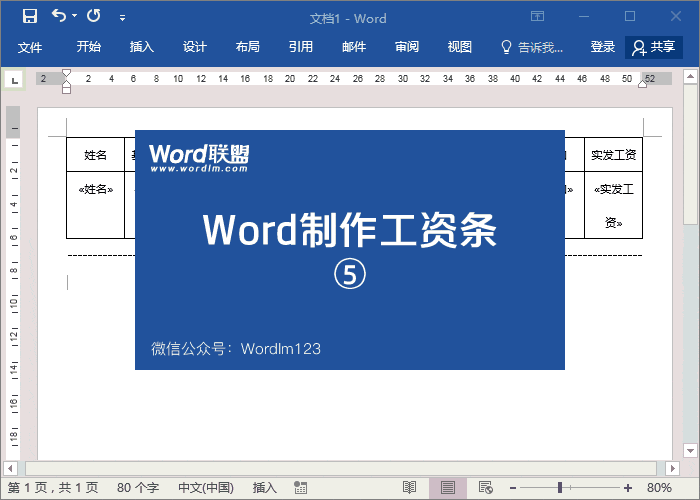700x500 pixels.
Task: Open the 邮件 mailings tab
Action: click(354, 46)
